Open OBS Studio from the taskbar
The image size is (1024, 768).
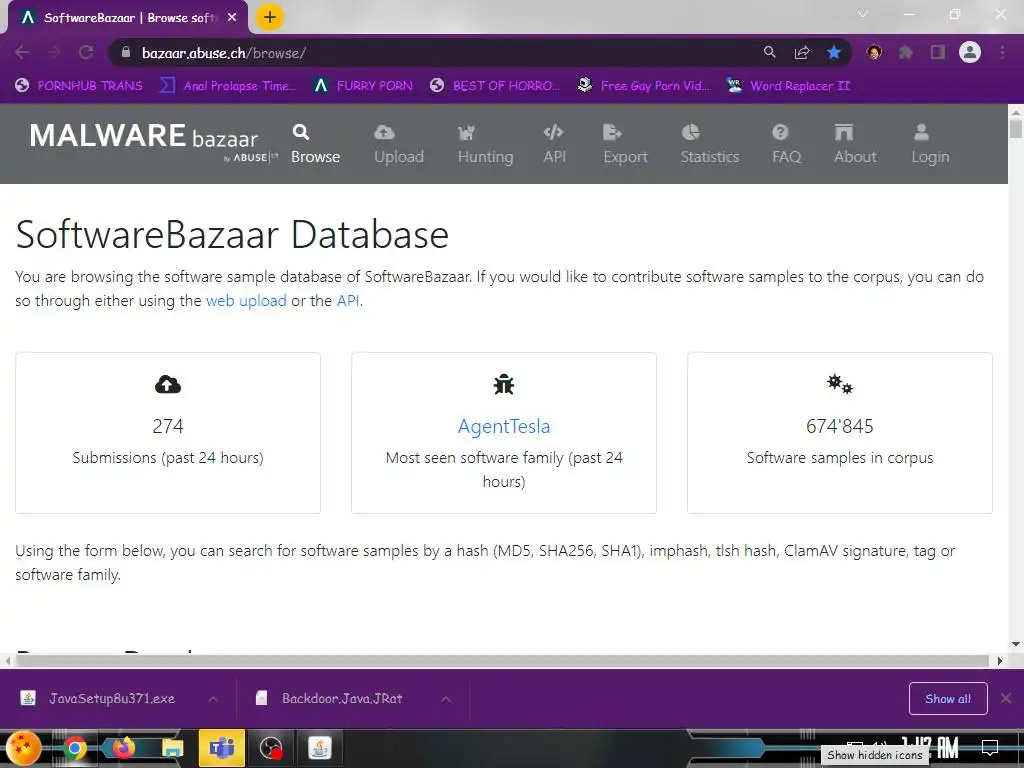(x=270, y=748)
